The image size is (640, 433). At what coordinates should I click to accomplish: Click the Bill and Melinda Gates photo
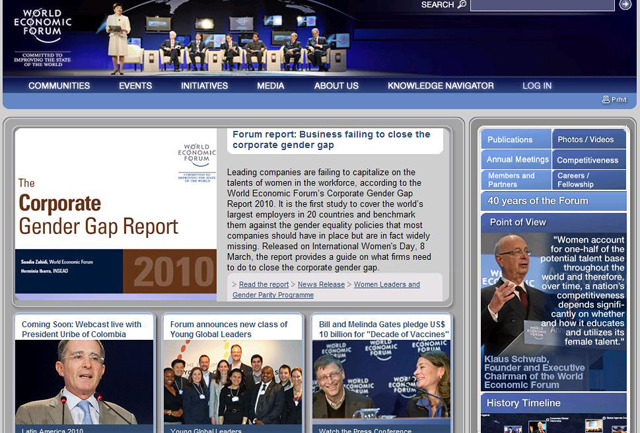coord(381,380)
